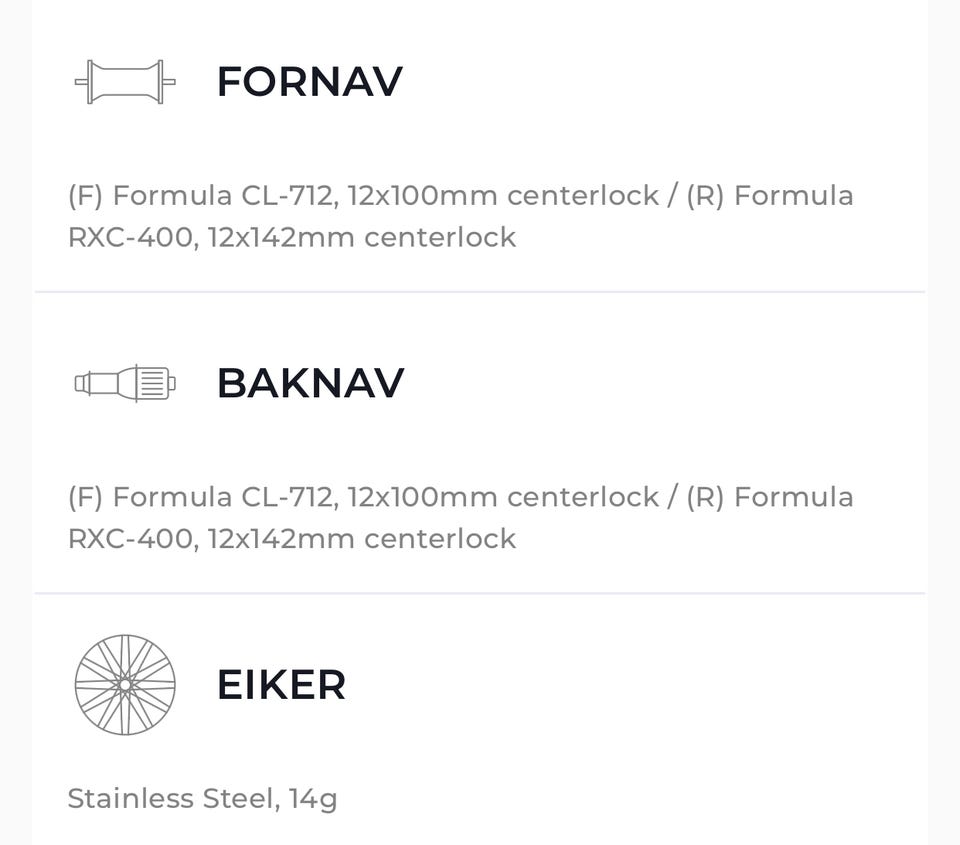Click the front hub icon beside FORNAV

[x=125, y=81]
